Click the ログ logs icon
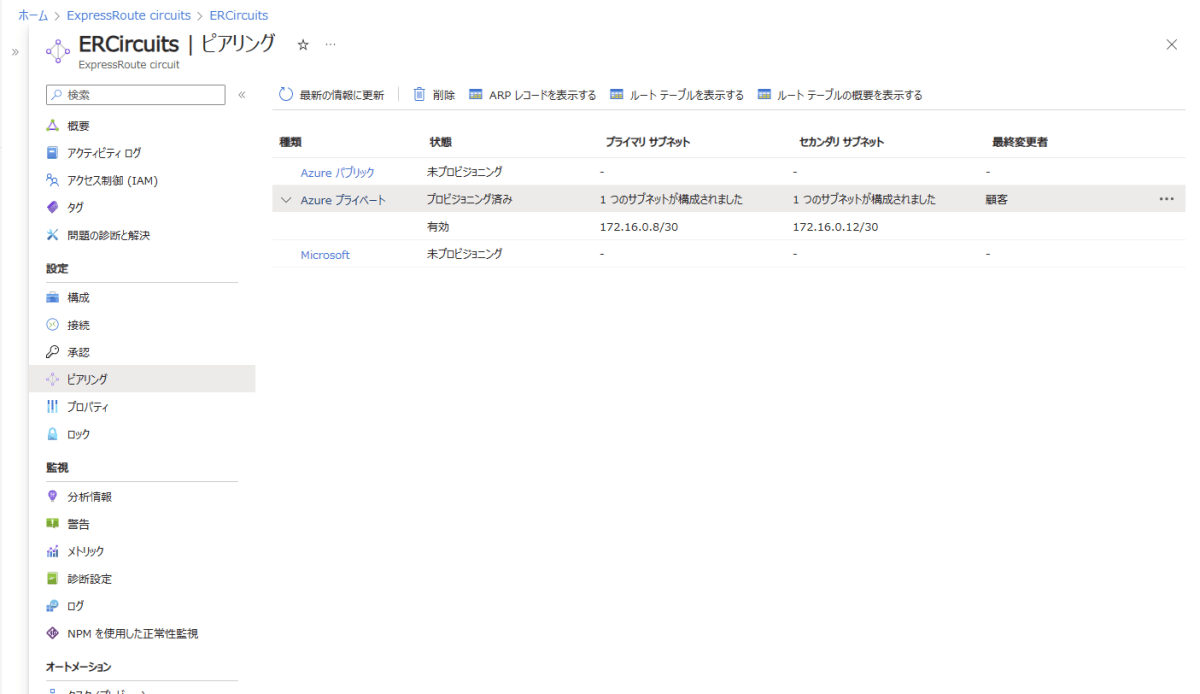The height and width of the screenshot is (694, 1200). [x=53, y=606]
